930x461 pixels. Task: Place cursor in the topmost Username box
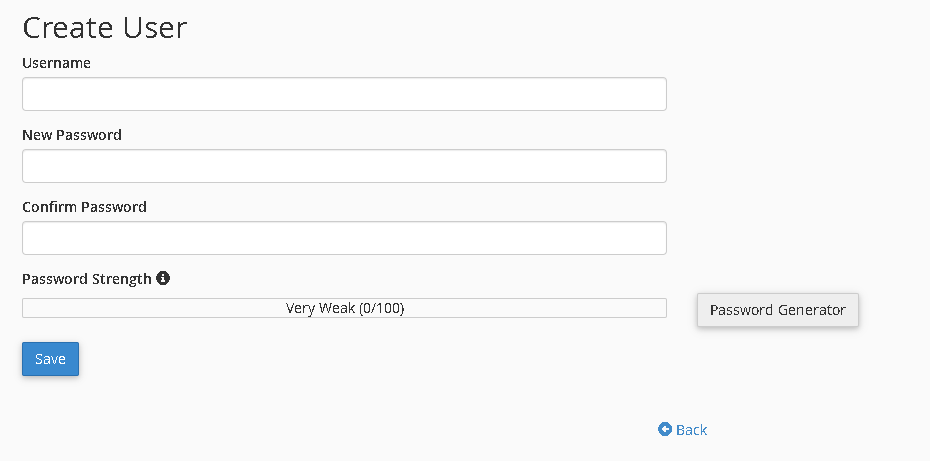[x=345, y=94]
